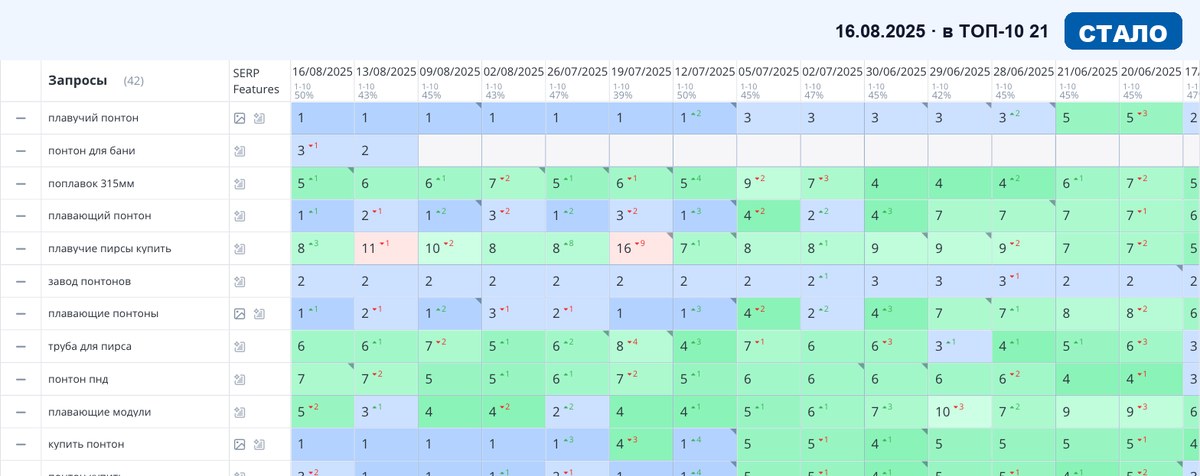This screenshot has width=1200, height=476.
Task: Click image SERP feature icon for плавучий понтон
Action: 239,118
